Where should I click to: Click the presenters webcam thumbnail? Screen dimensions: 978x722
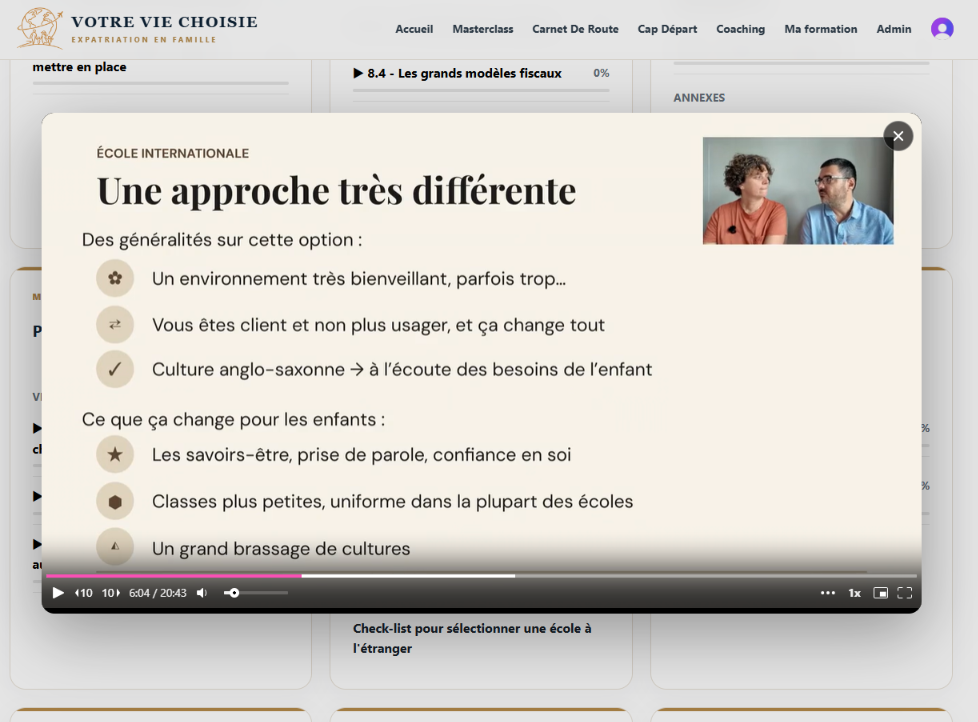point(798,191)
